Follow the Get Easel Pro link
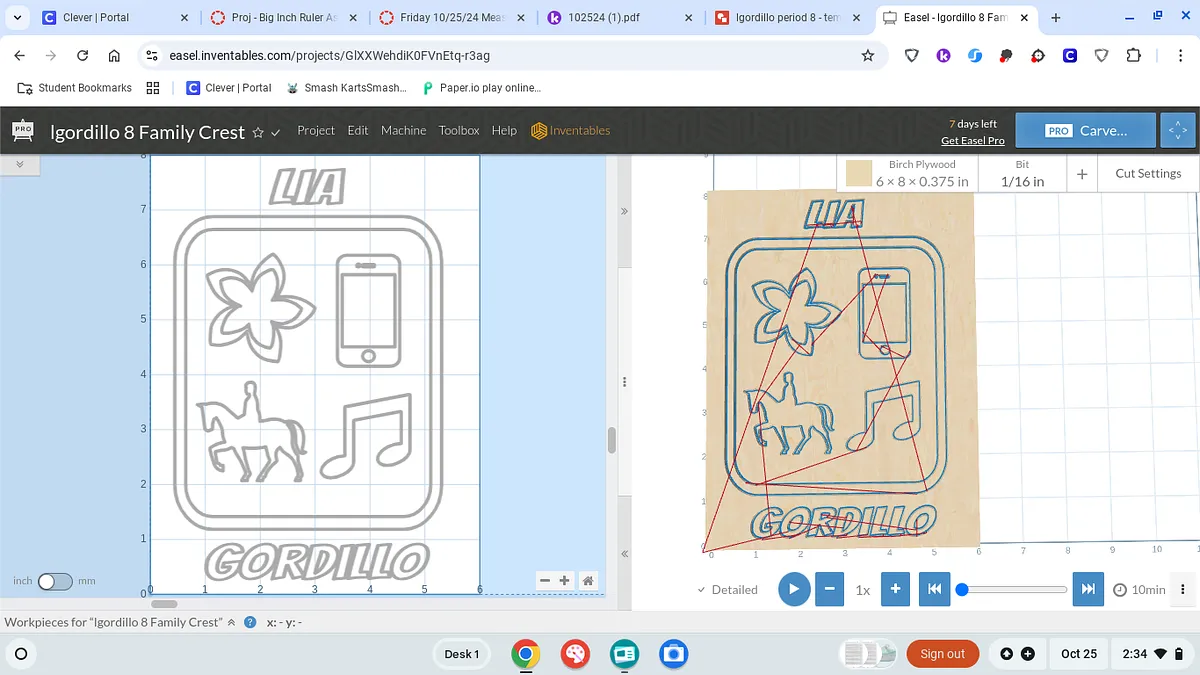1200x675 pixels. pos(972,141)
